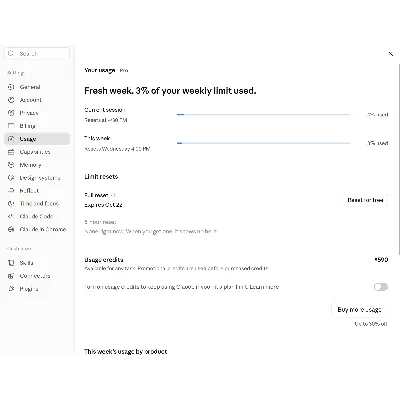400x400 pixels.
Task: Click the Skills icon
Action: (11, 263)
